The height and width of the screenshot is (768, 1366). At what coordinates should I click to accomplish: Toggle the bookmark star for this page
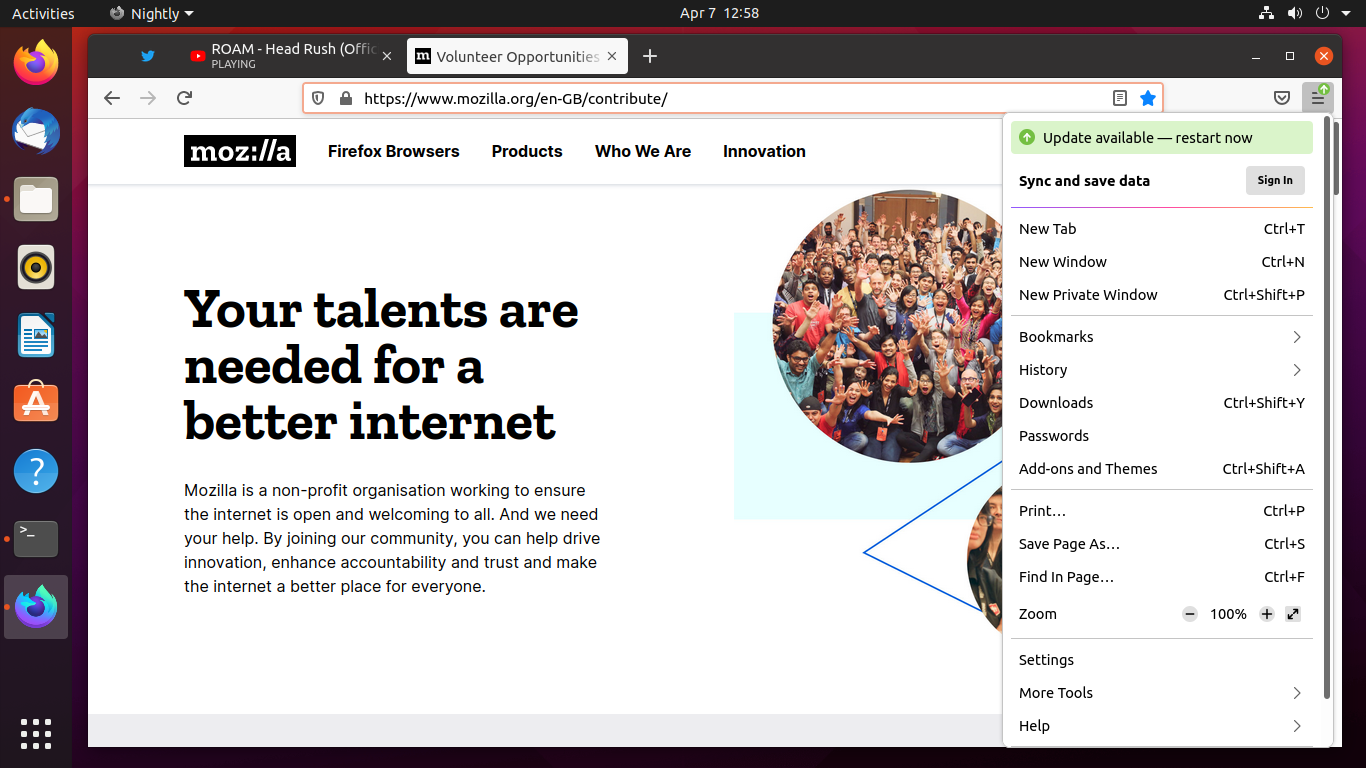pos(1148,98)
